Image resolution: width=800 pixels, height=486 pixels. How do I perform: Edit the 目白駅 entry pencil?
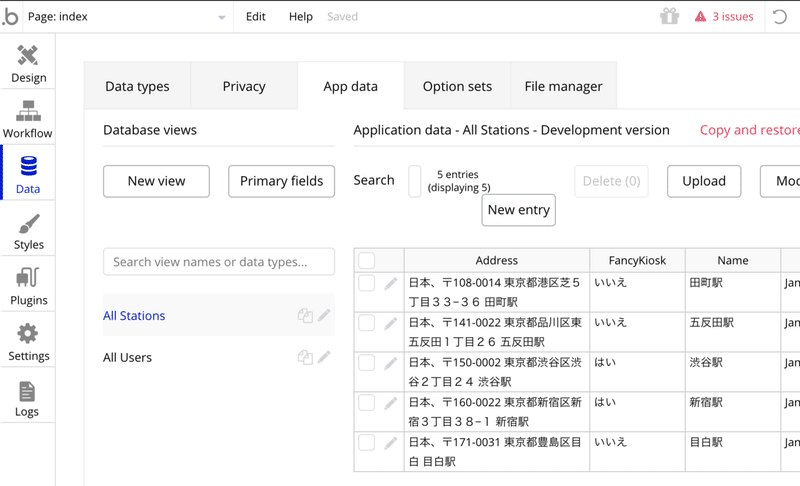point(390,443)
